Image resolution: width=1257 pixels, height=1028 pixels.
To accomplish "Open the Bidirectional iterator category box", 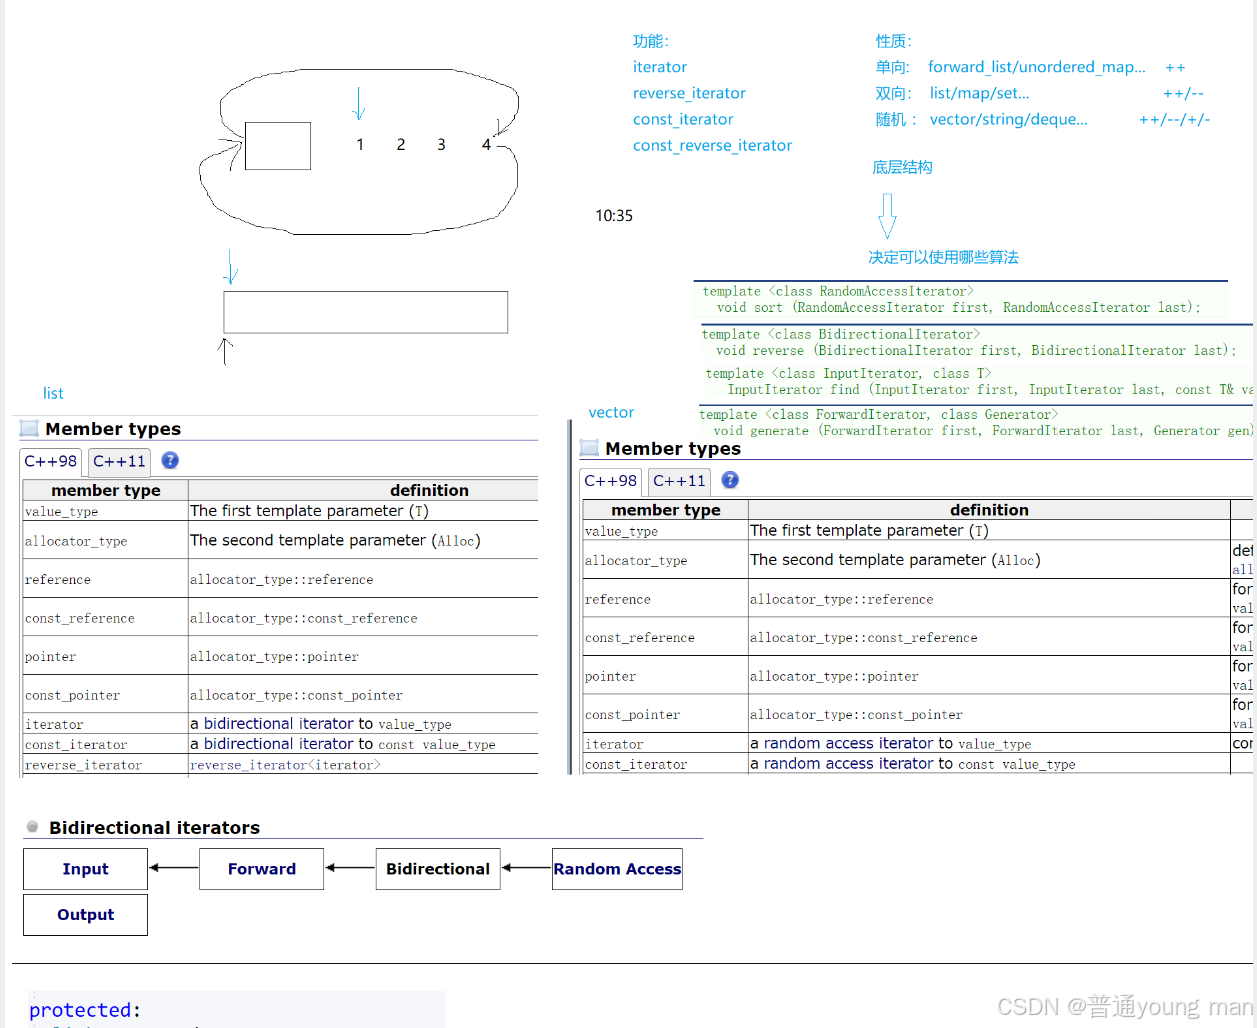I will click(x=438, y=869).
